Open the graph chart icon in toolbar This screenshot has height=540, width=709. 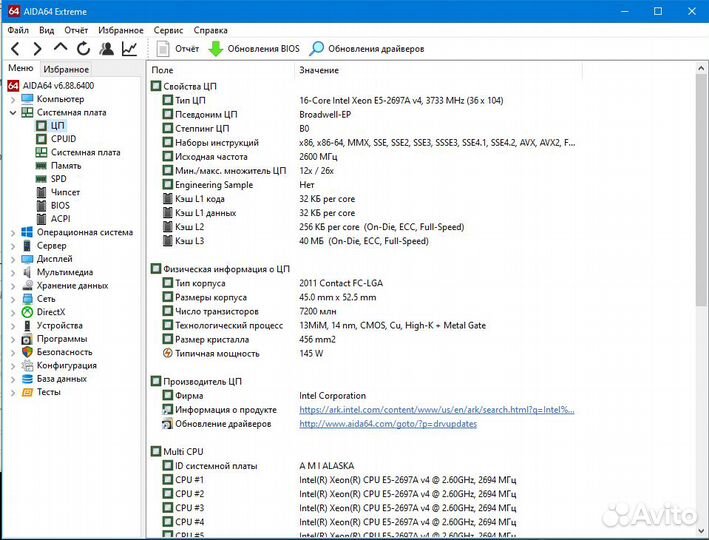129,48
